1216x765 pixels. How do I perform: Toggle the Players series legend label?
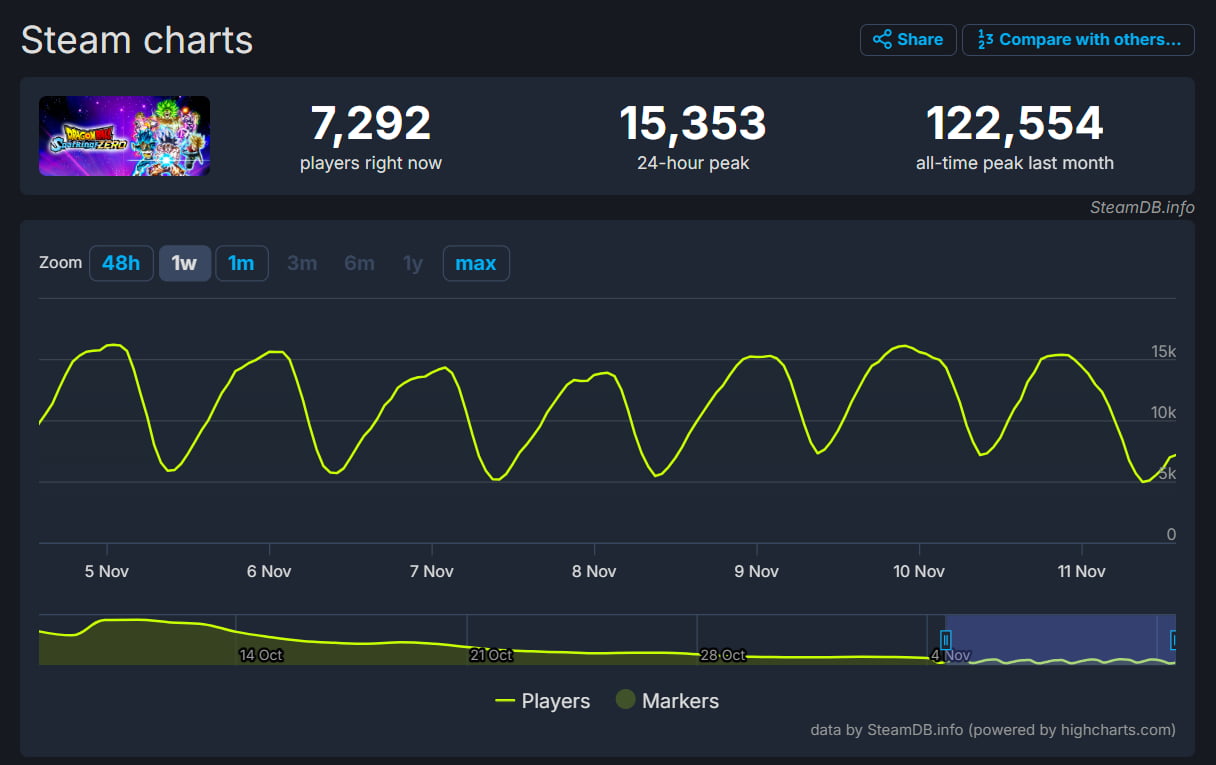click(556, 701)
